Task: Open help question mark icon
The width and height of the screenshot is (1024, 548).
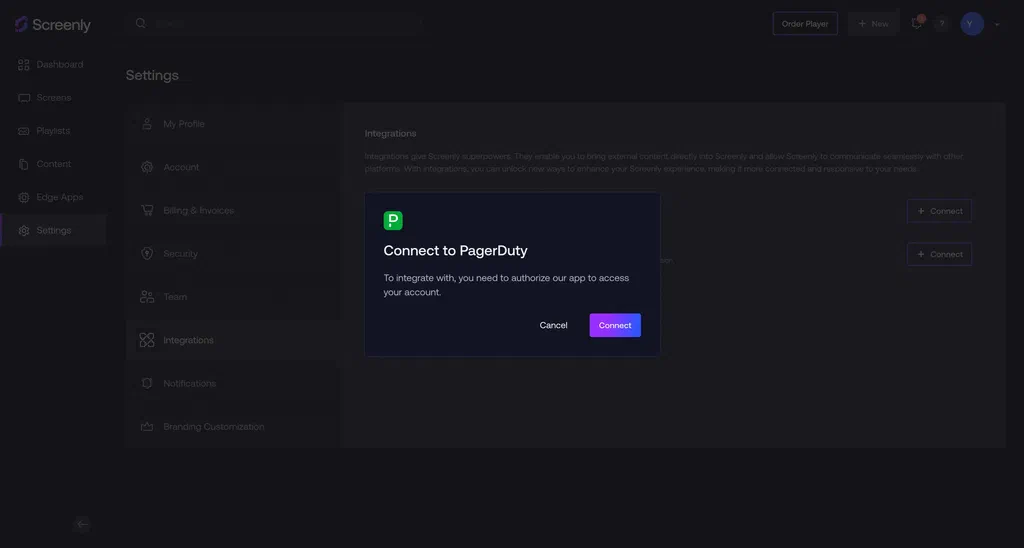Action: 941,24
